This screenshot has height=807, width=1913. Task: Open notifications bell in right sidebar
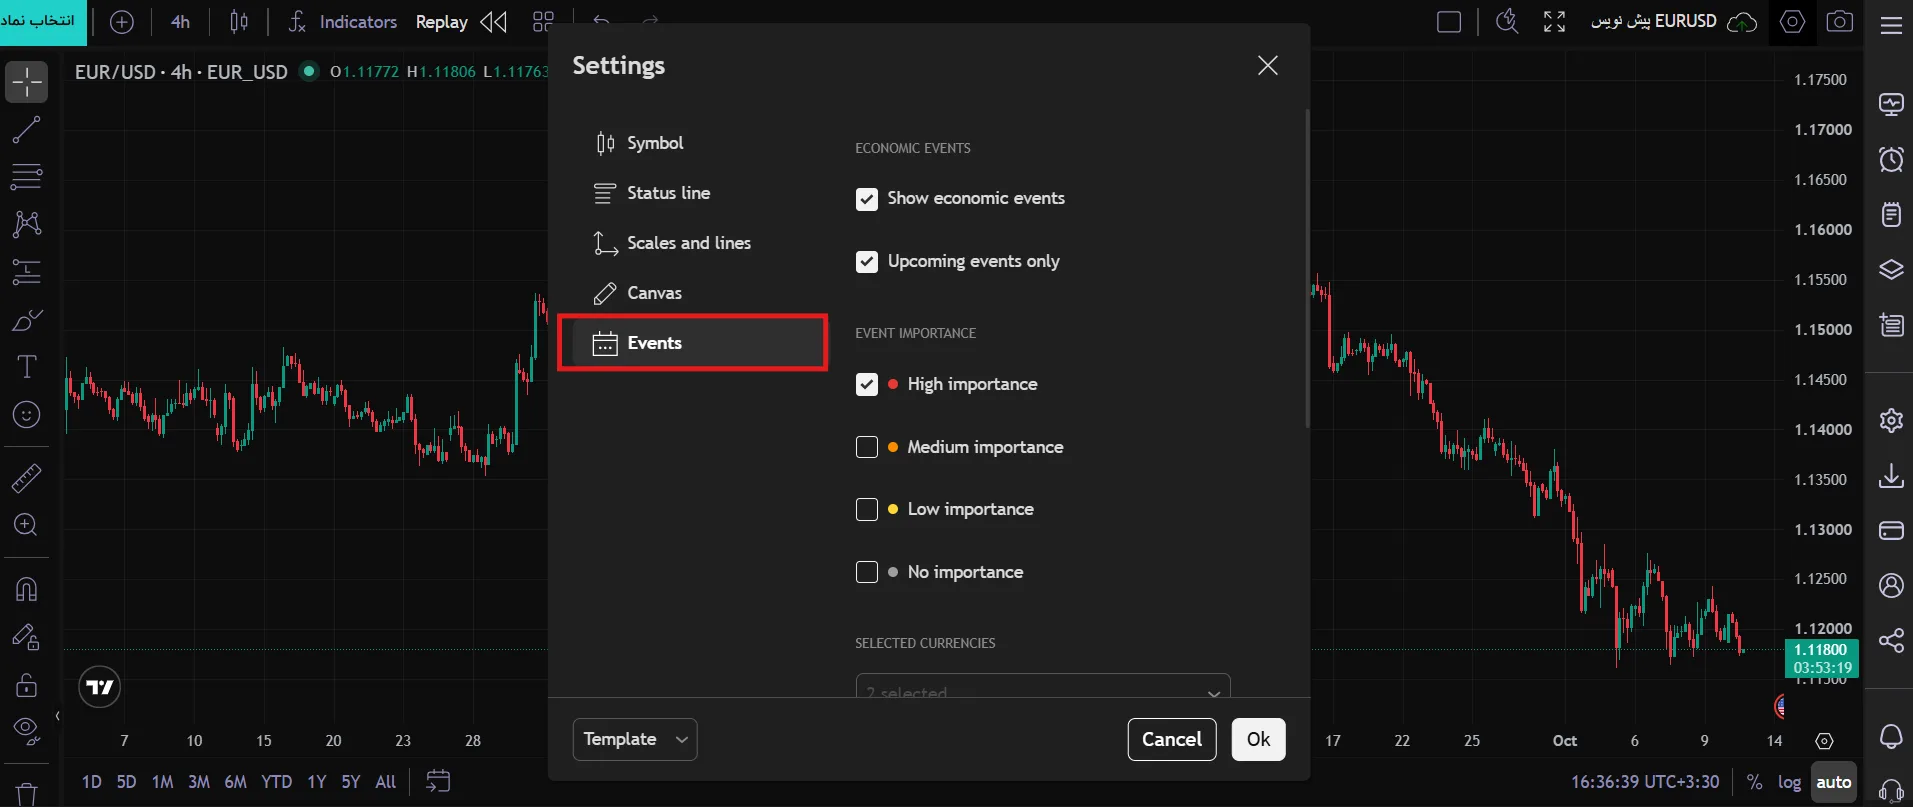click(1891, 737)
